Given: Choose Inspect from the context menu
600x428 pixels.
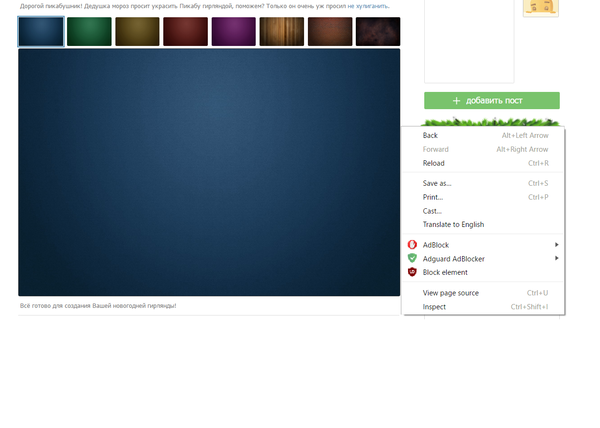Looking at the screenshot, I should (x=435, y=307).
